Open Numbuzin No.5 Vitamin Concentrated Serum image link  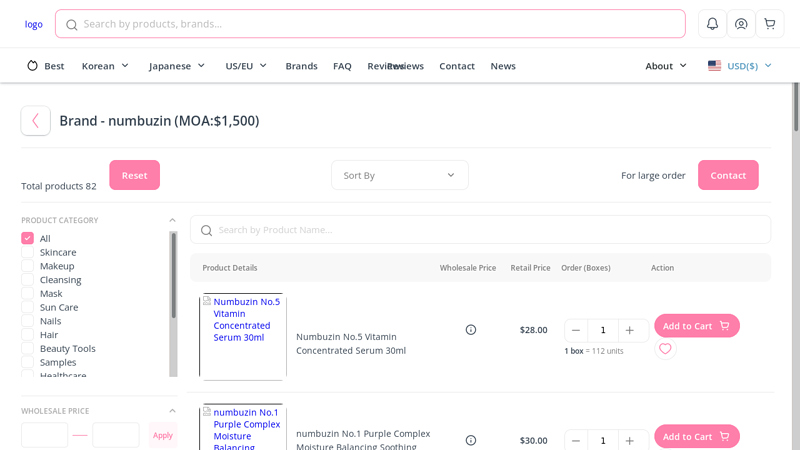point(243,337)
